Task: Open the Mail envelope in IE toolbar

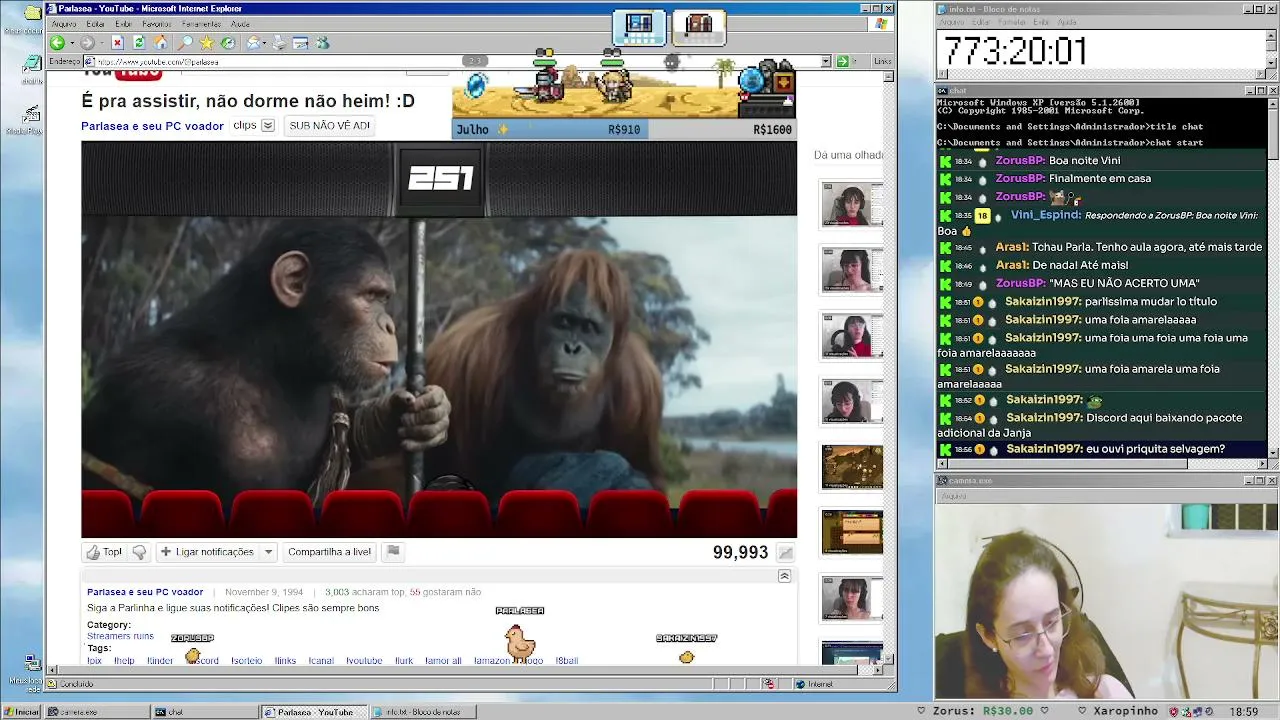Action: 254,43
